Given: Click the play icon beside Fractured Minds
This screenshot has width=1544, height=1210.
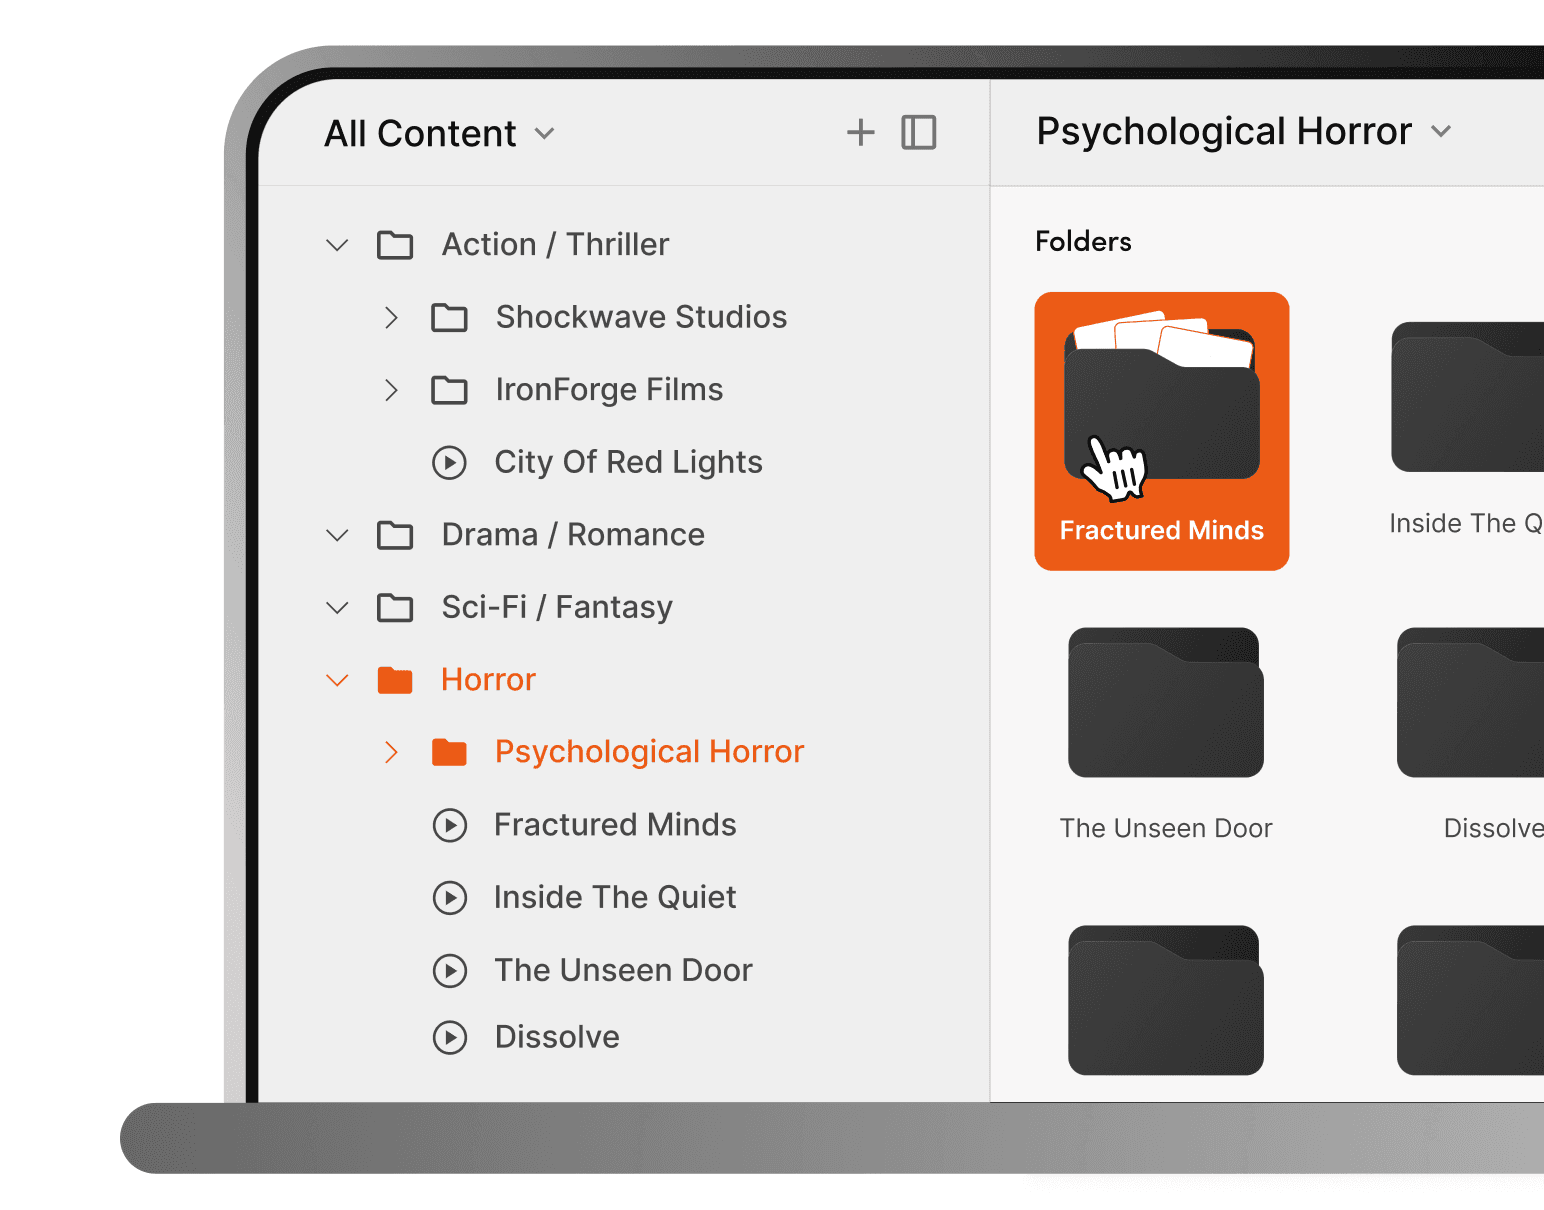Looking at the screenshot, I should pyautogui.click(x=450, y=825).
